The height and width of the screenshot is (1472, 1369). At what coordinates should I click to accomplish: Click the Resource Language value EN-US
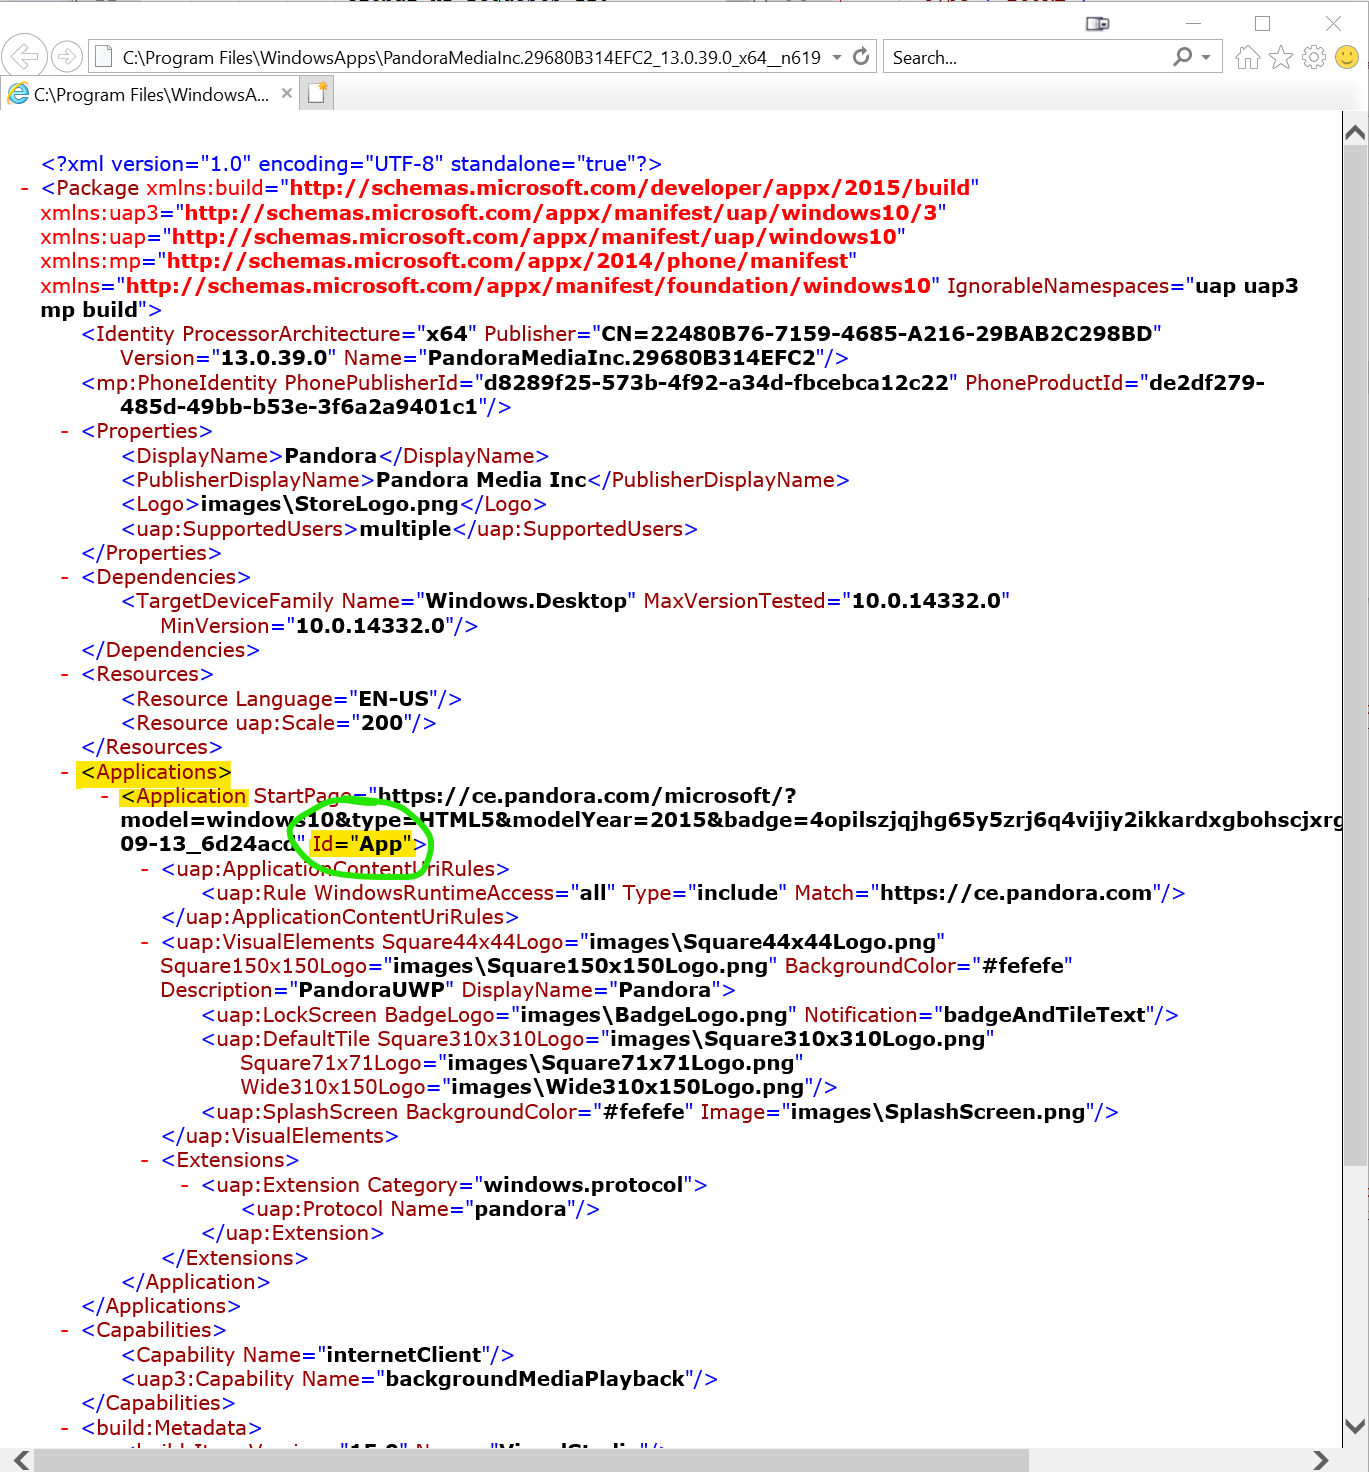click(393, 699)
